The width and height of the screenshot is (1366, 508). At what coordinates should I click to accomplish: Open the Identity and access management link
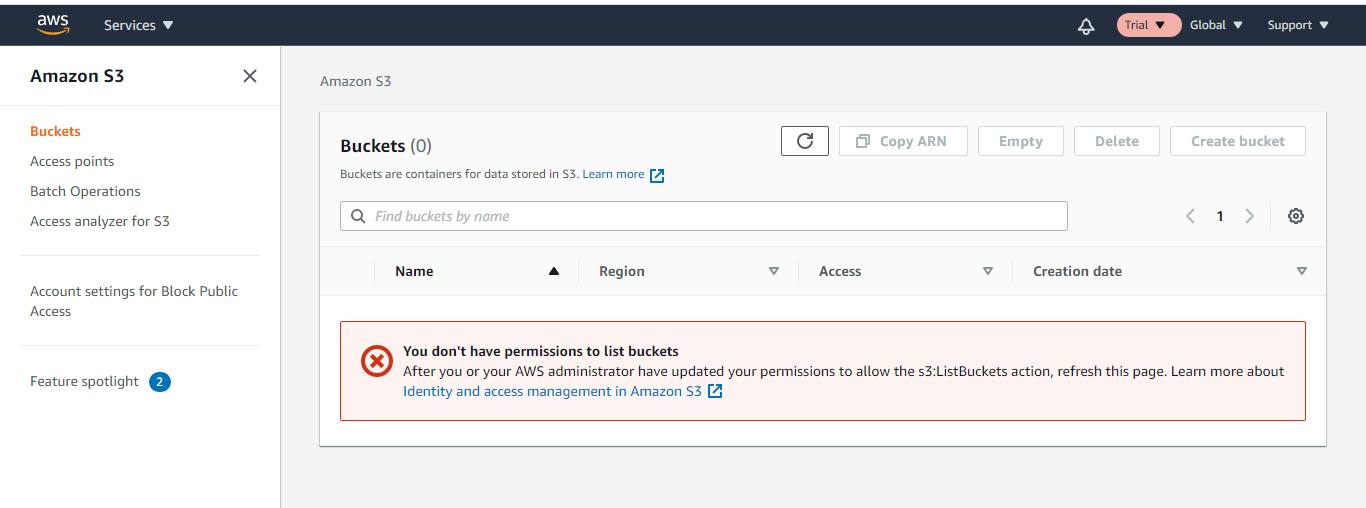point(552,391)
